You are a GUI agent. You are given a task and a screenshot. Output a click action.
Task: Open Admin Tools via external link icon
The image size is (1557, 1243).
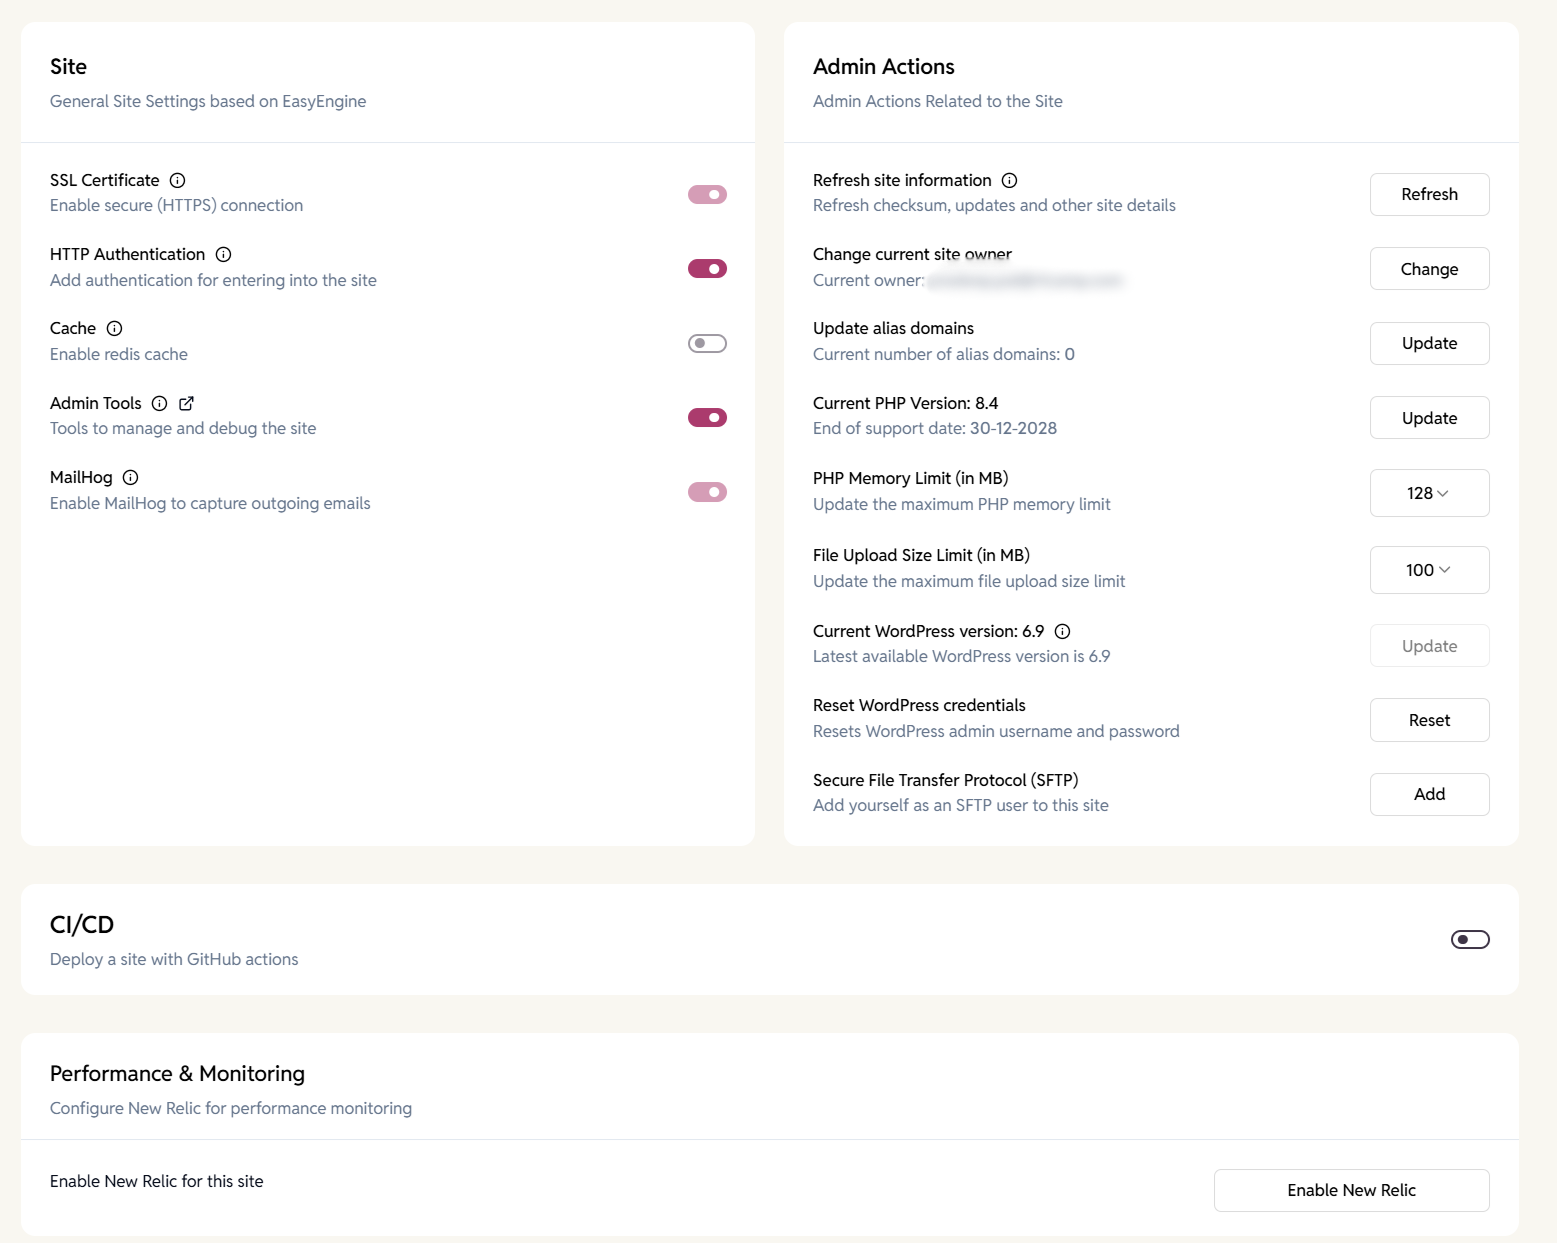186,403
